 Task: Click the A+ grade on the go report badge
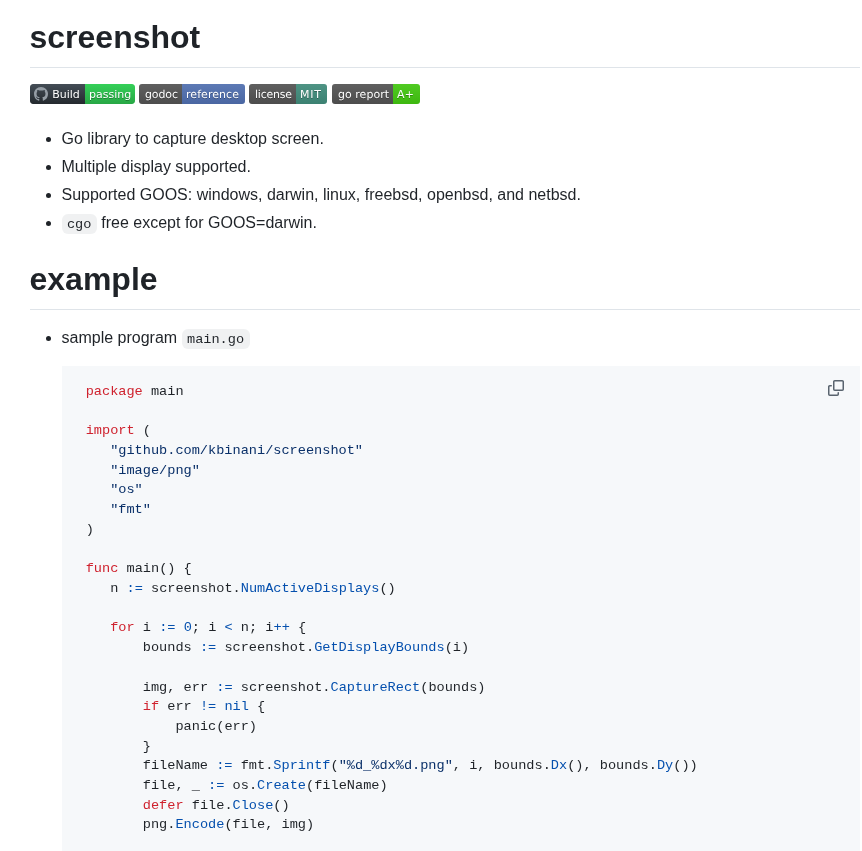click(x=405, y=93)
